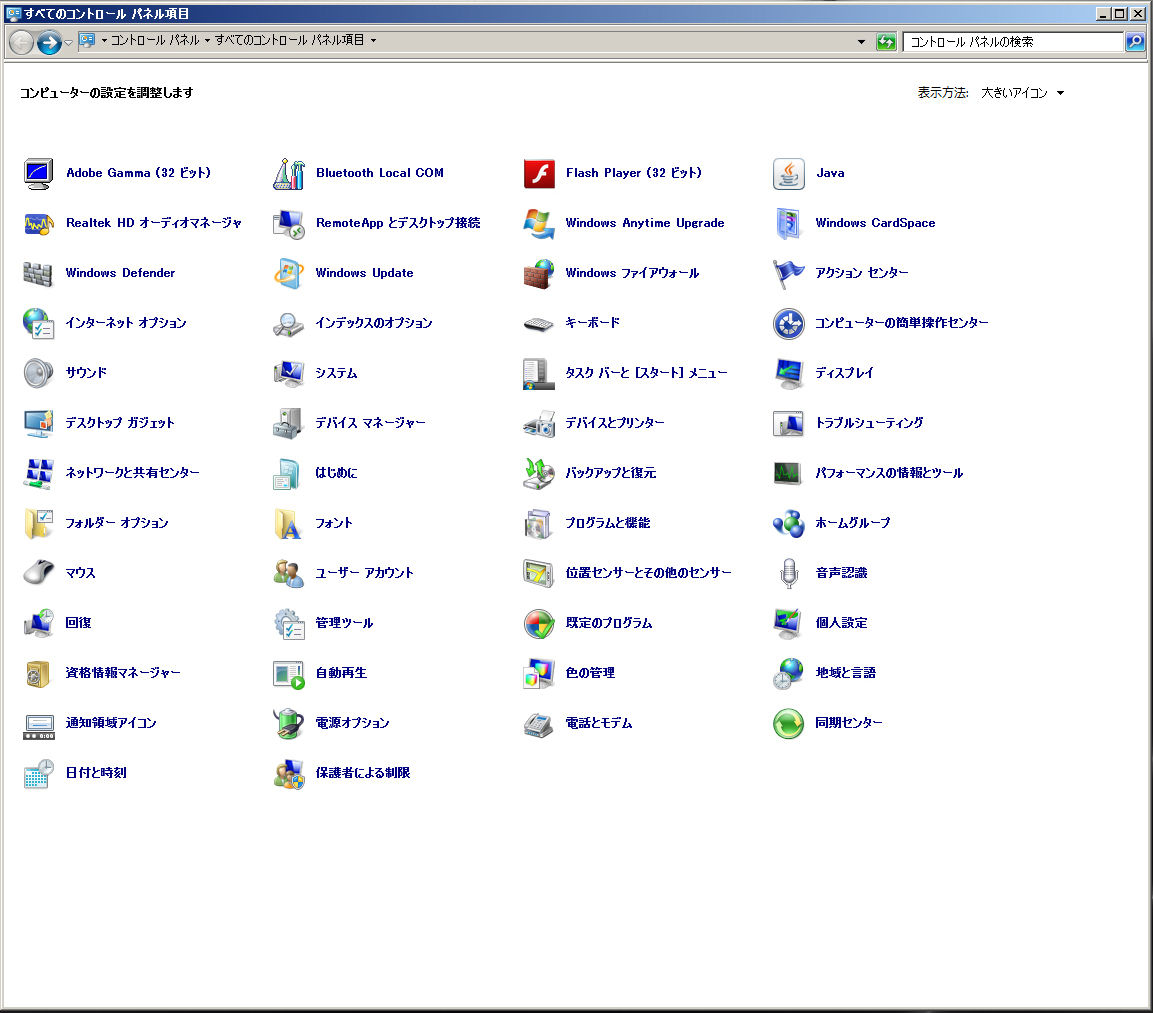Open the Default Programs icon

click(538, 623)
